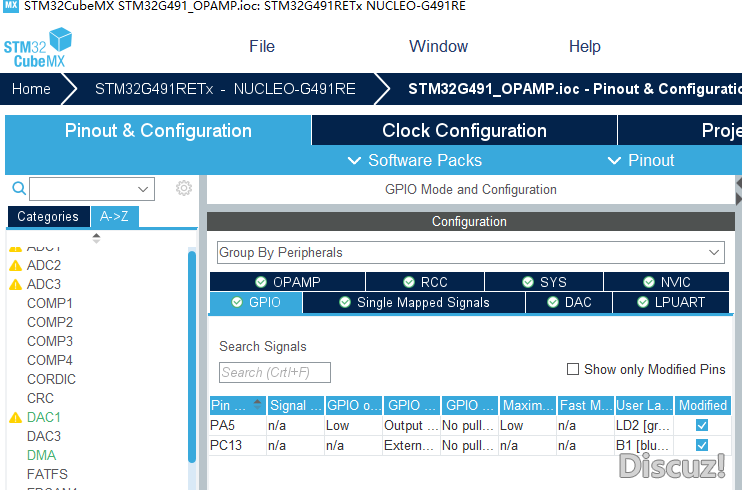Viewport: 742px width, 490px height.
Task: Click the MX icon in the title bar
Action: pos(11,6)
